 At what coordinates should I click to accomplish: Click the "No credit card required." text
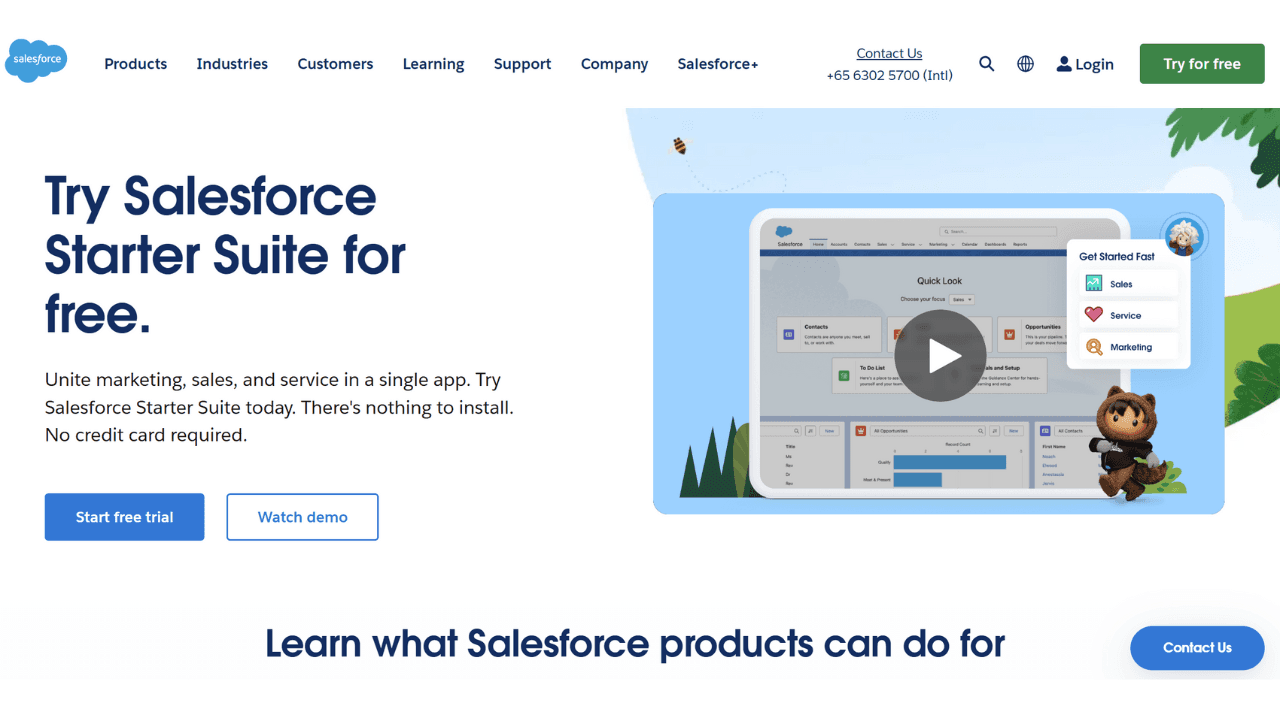(146, 435)
